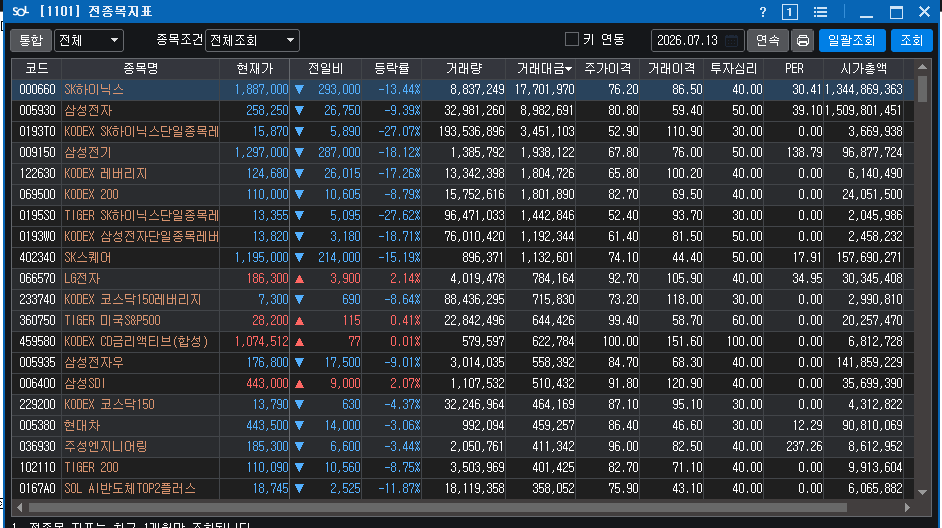Toggle the 키 연동 checkbox
This screenshot has width=942, height=528.
[x=572, y=40]
